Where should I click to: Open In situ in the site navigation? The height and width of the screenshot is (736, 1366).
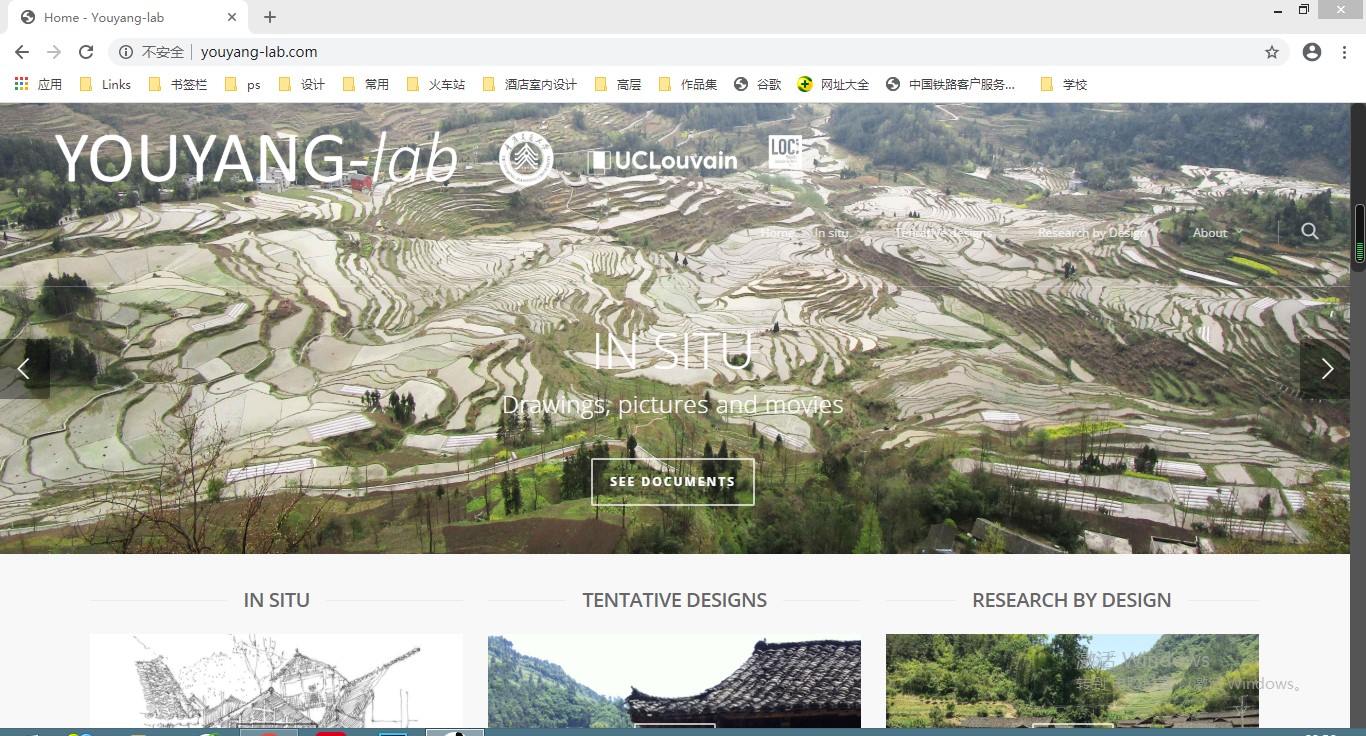[x=831, y=233]
